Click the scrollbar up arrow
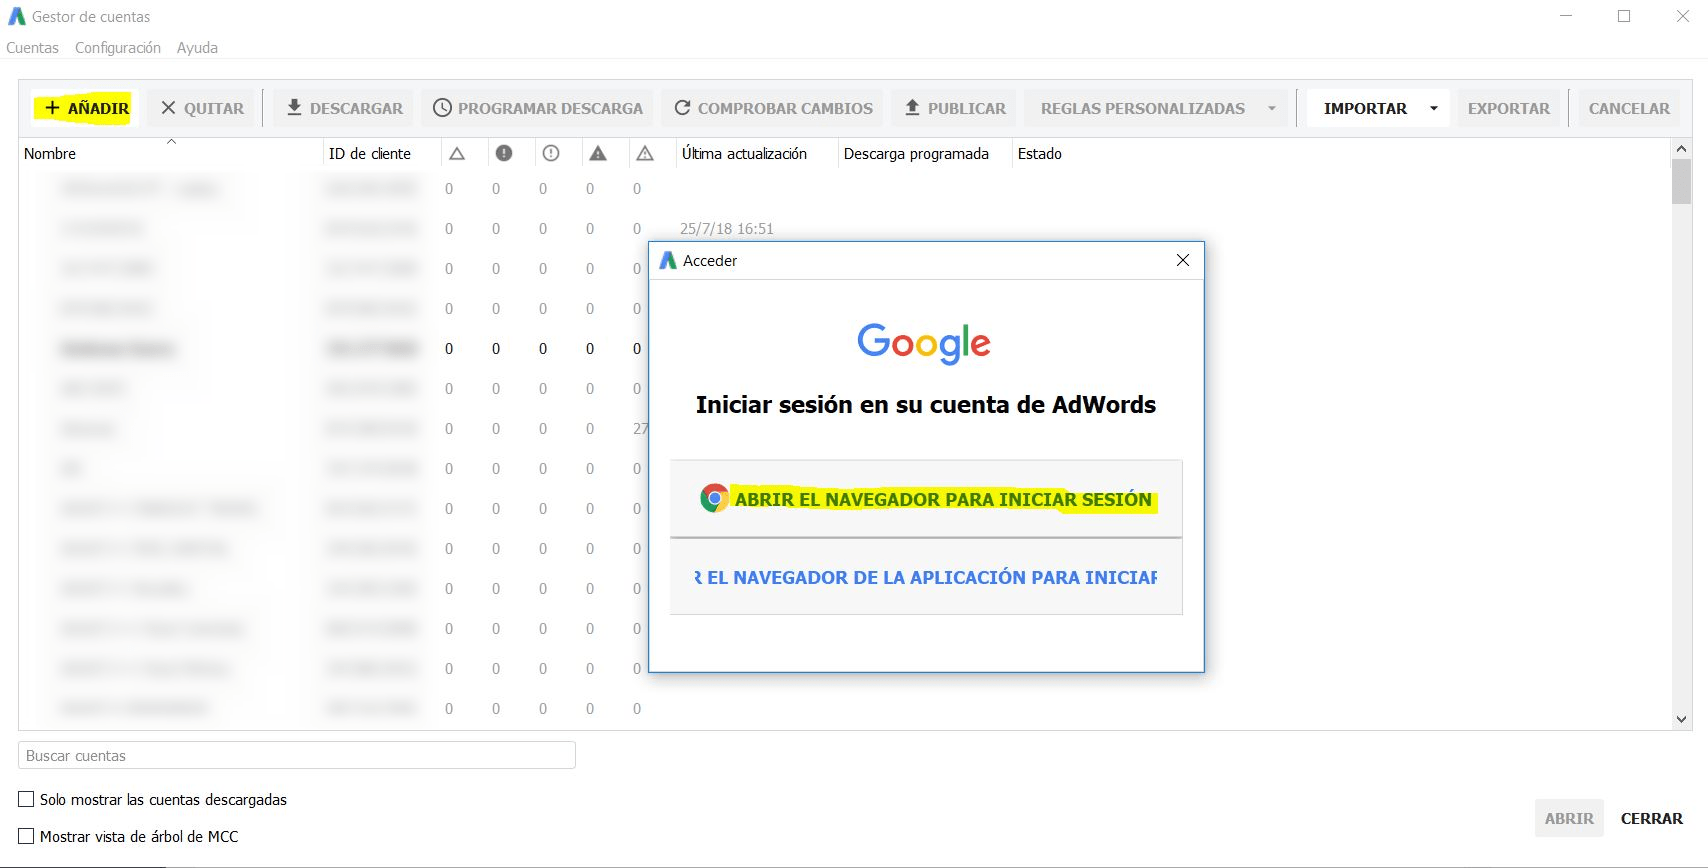The image size is (1708, 868). 1681,148
